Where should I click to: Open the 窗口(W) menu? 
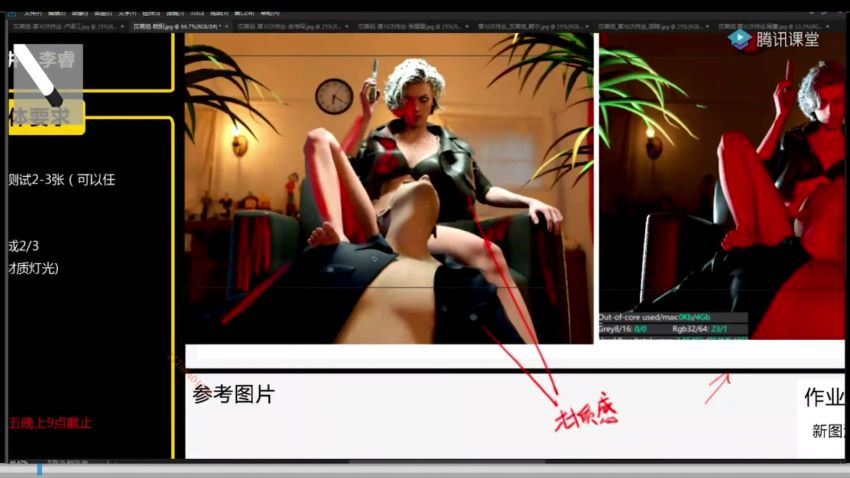tap(244, 13)
